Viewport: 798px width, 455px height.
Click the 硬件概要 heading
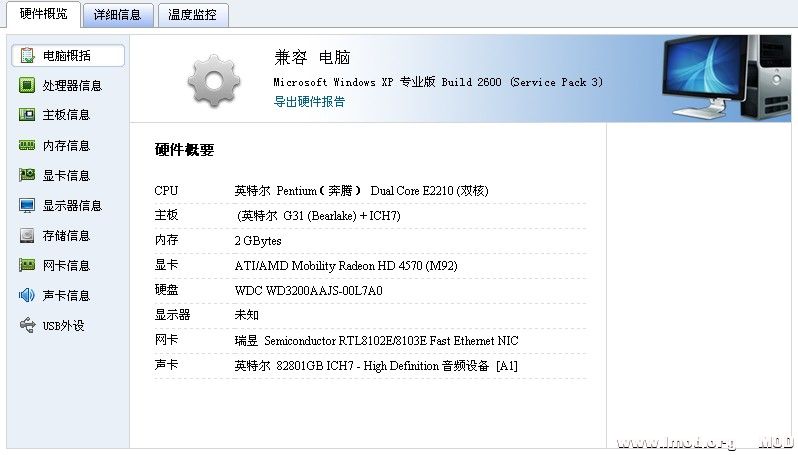[184, 150]
